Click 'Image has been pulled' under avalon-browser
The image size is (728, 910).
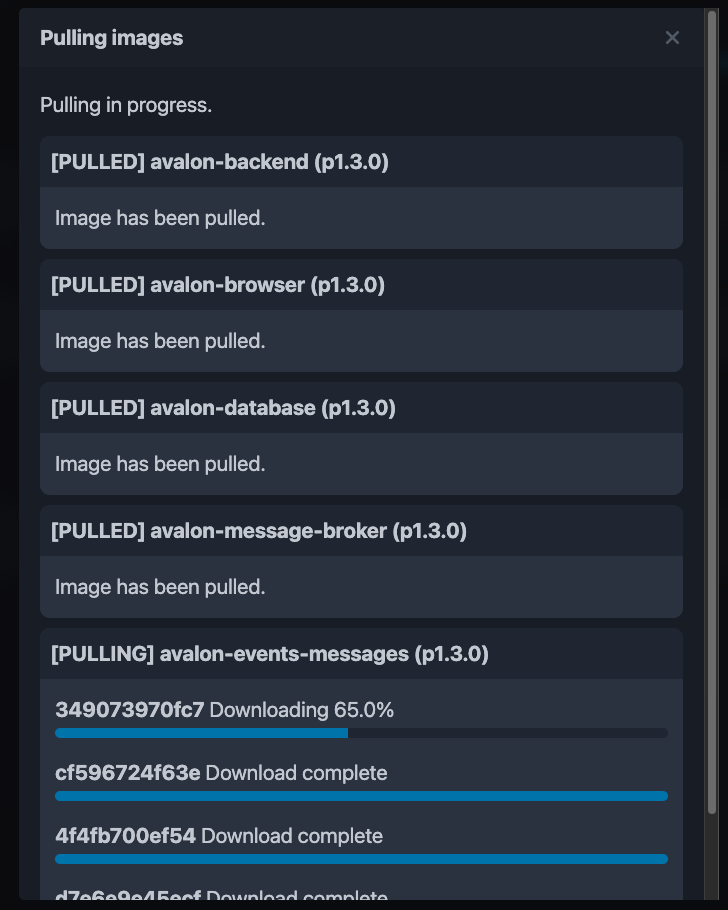(160, 341)
